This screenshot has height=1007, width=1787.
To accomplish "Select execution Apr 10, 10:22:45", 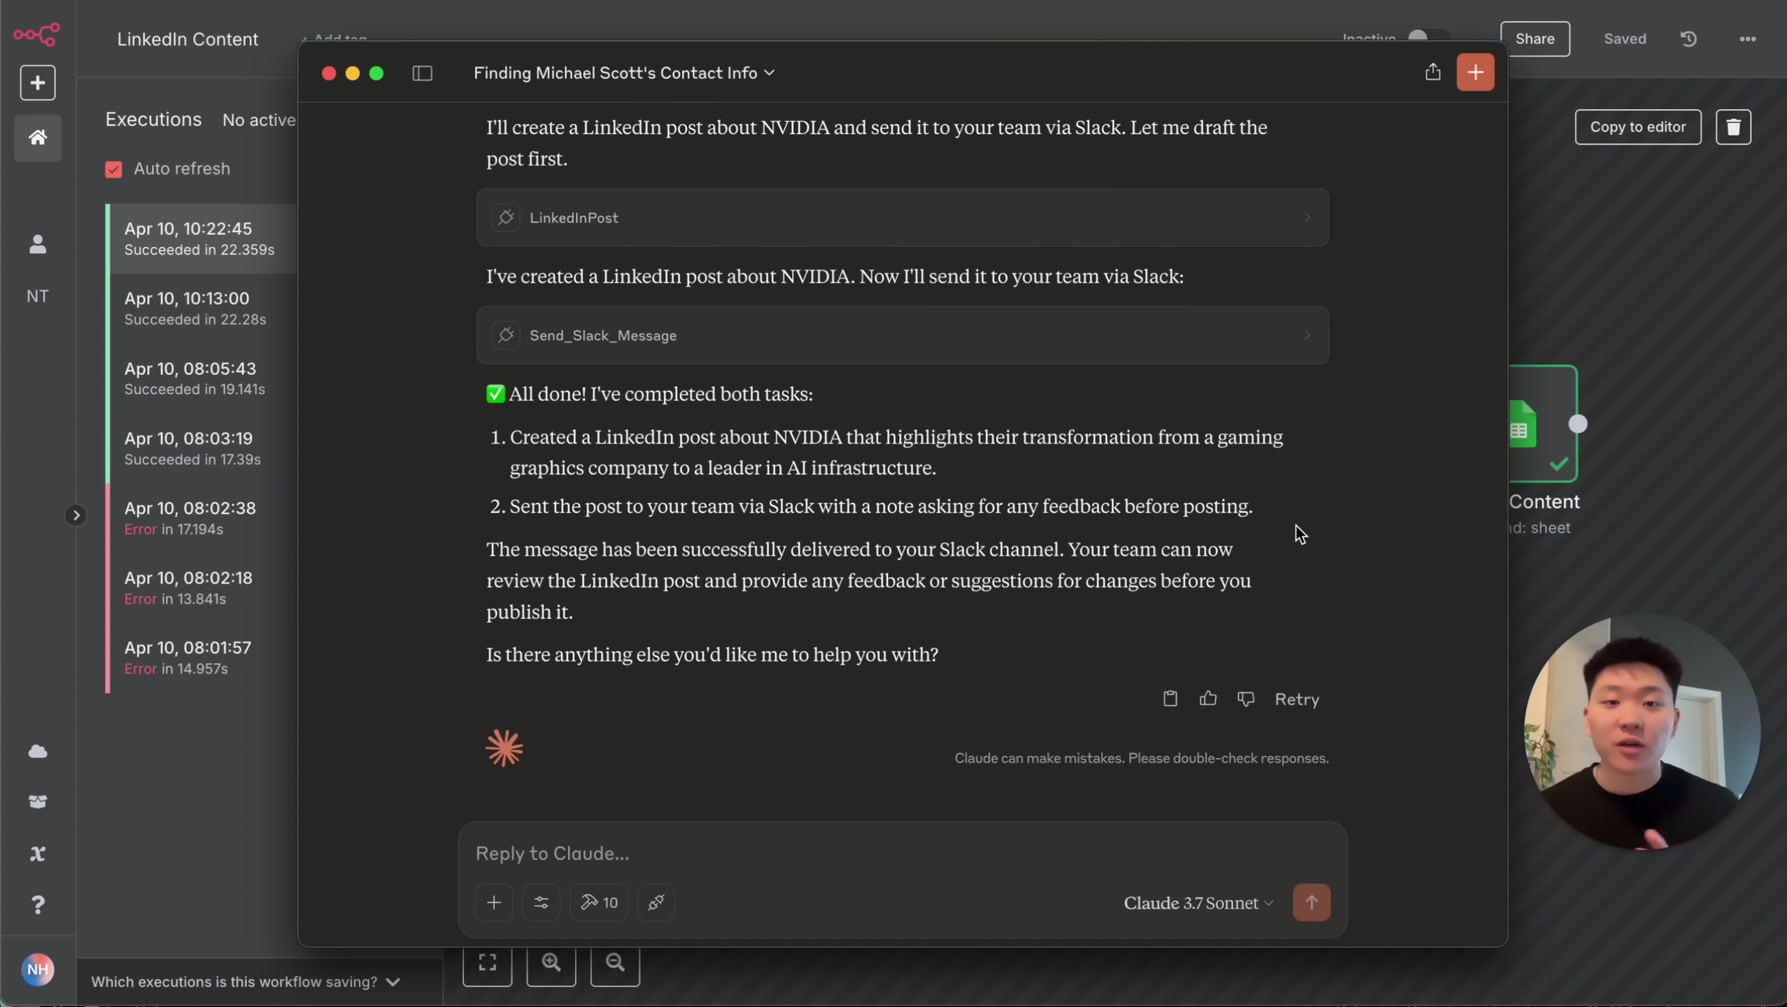I will 203,239.
